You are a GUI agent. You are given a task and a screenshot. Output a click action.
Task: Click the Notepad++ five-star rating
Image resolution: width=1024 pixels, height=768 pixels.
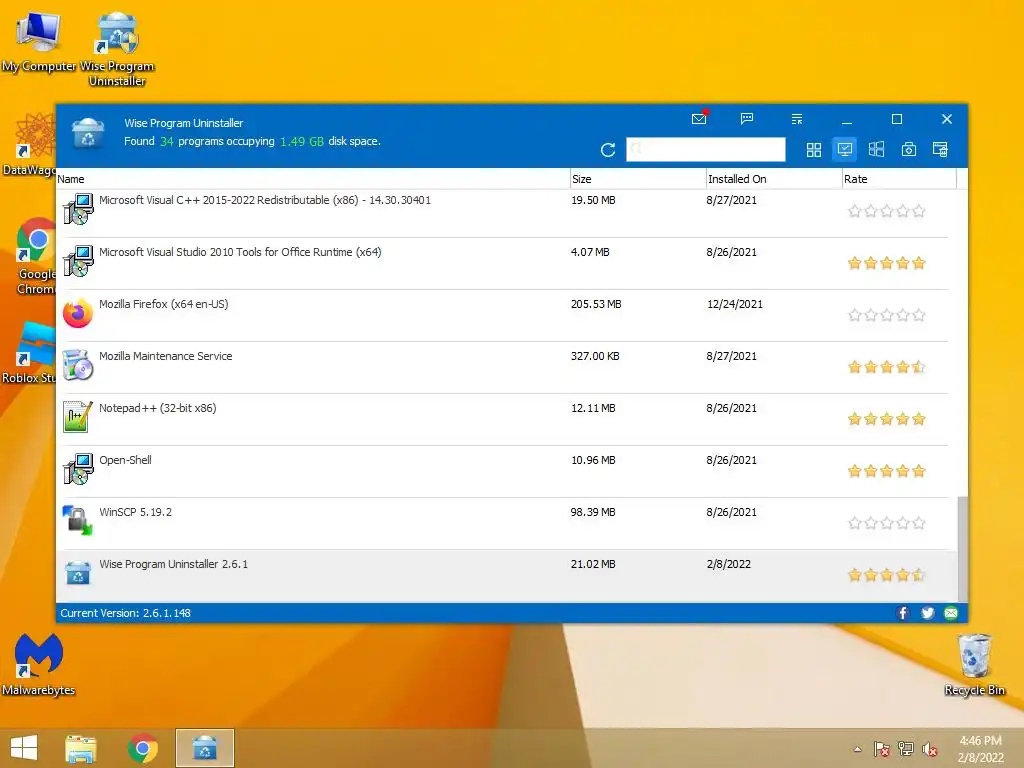[x=886, y=419]
